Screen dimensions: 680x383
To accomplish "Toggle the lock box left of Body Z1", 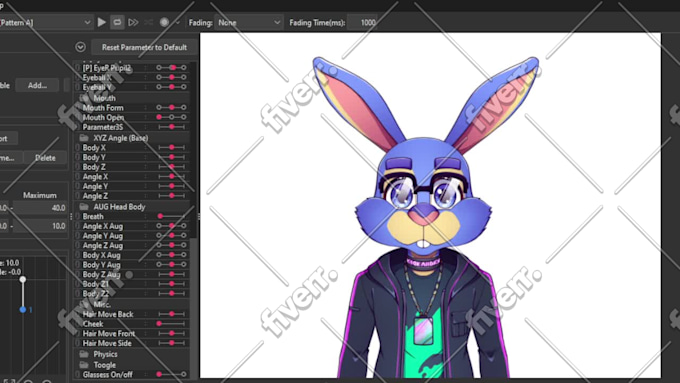I will [x=78, y=284].
